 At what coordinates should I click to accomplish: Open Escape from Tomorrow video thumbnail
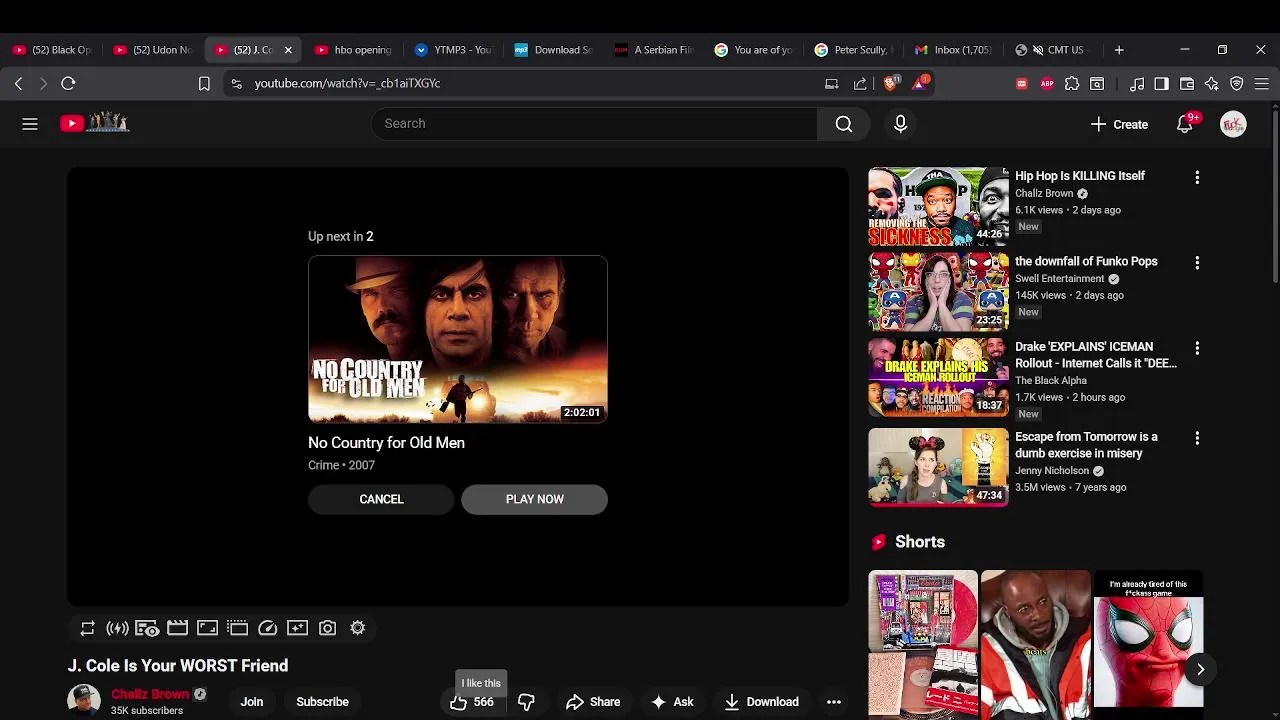(x=938, y=467)
